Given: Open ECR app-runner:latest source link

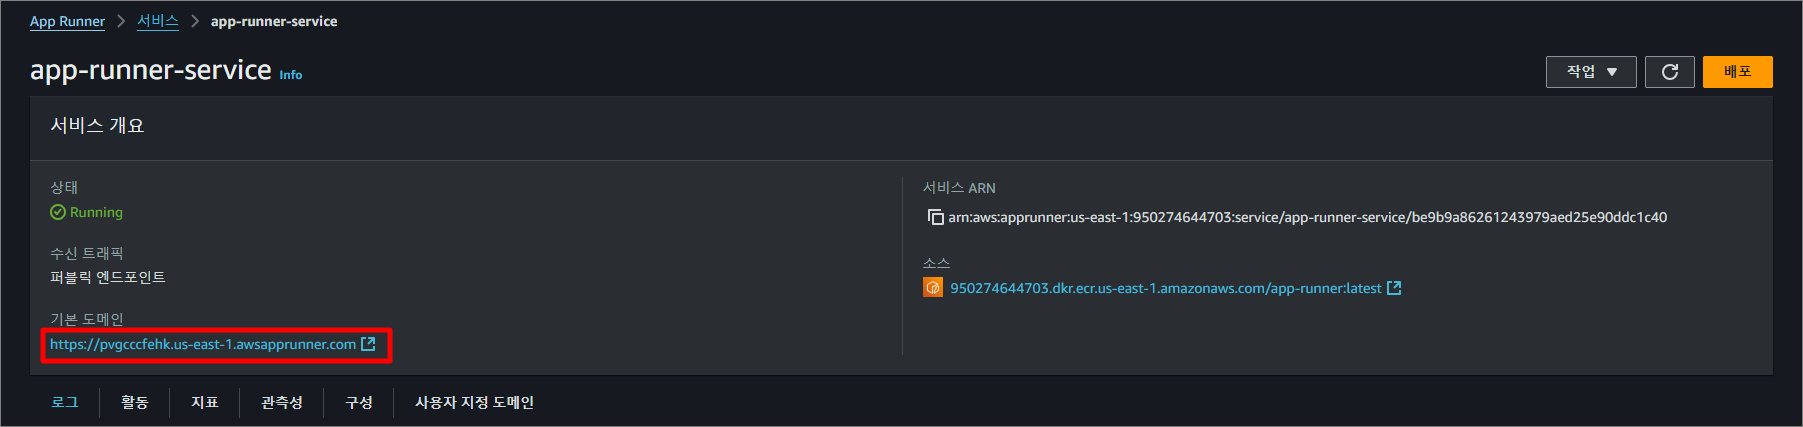Looking at the screenshot, I should click(x=1166, y=288).
